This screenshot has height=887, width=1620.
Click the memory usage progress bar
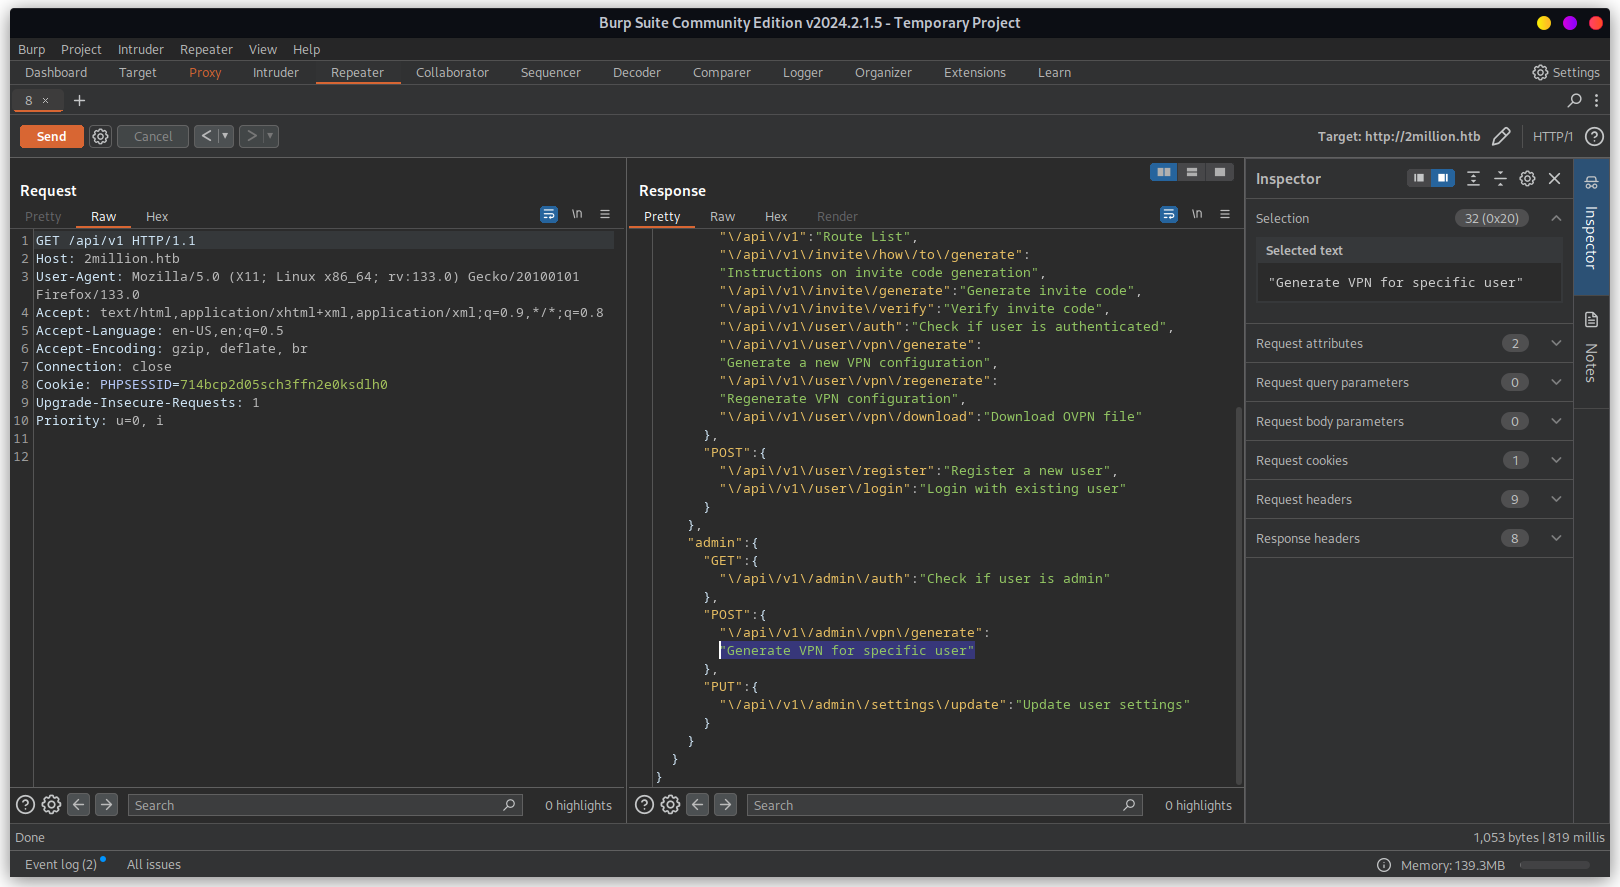tap(1555, 865)
